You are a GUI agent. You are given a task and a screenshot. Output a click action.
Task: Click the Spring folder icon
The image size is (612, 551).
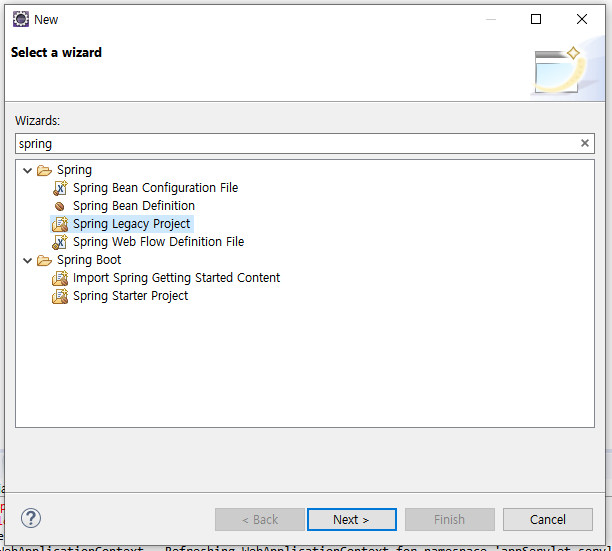(x=44, y=171)
